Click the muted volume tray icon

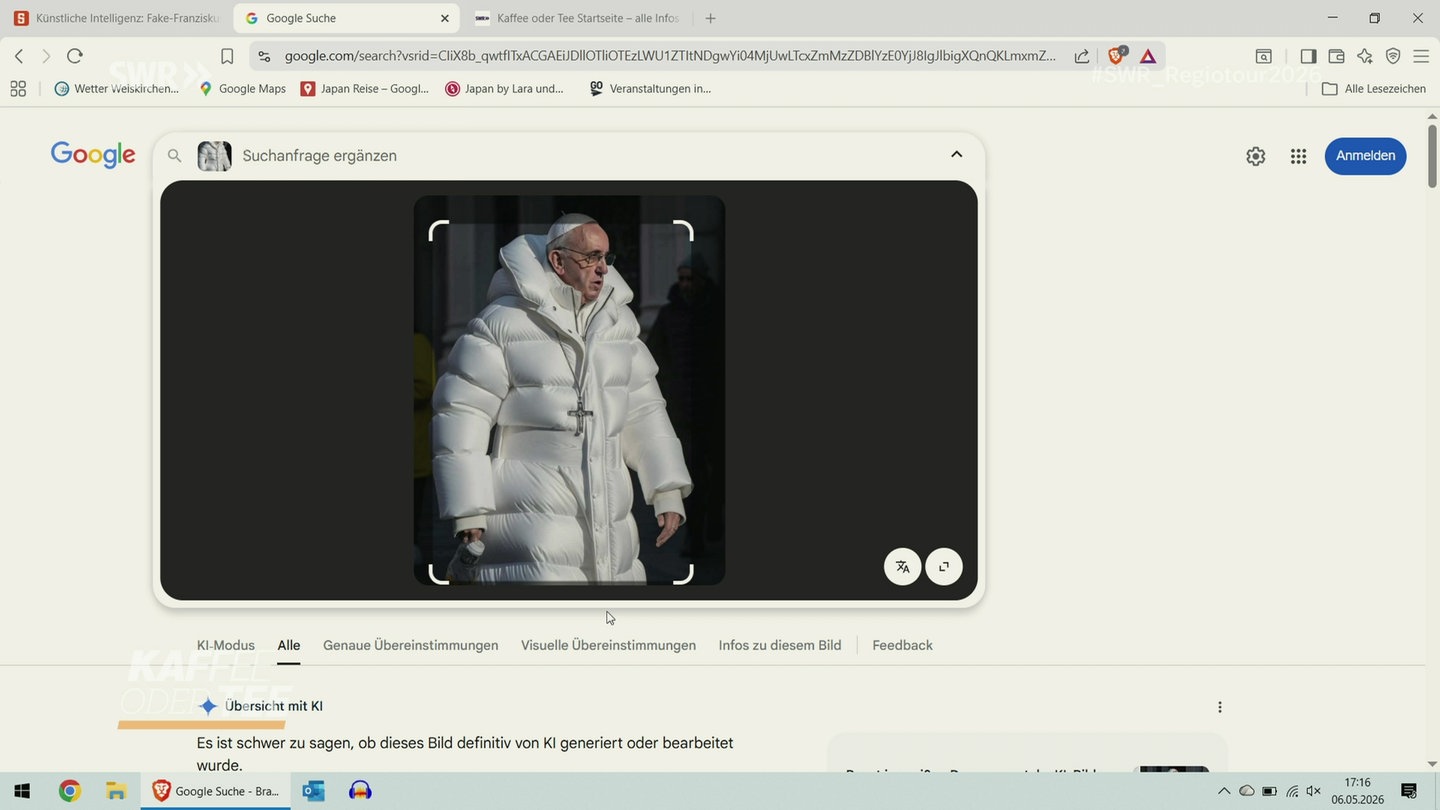click(x=1314, y=791)
